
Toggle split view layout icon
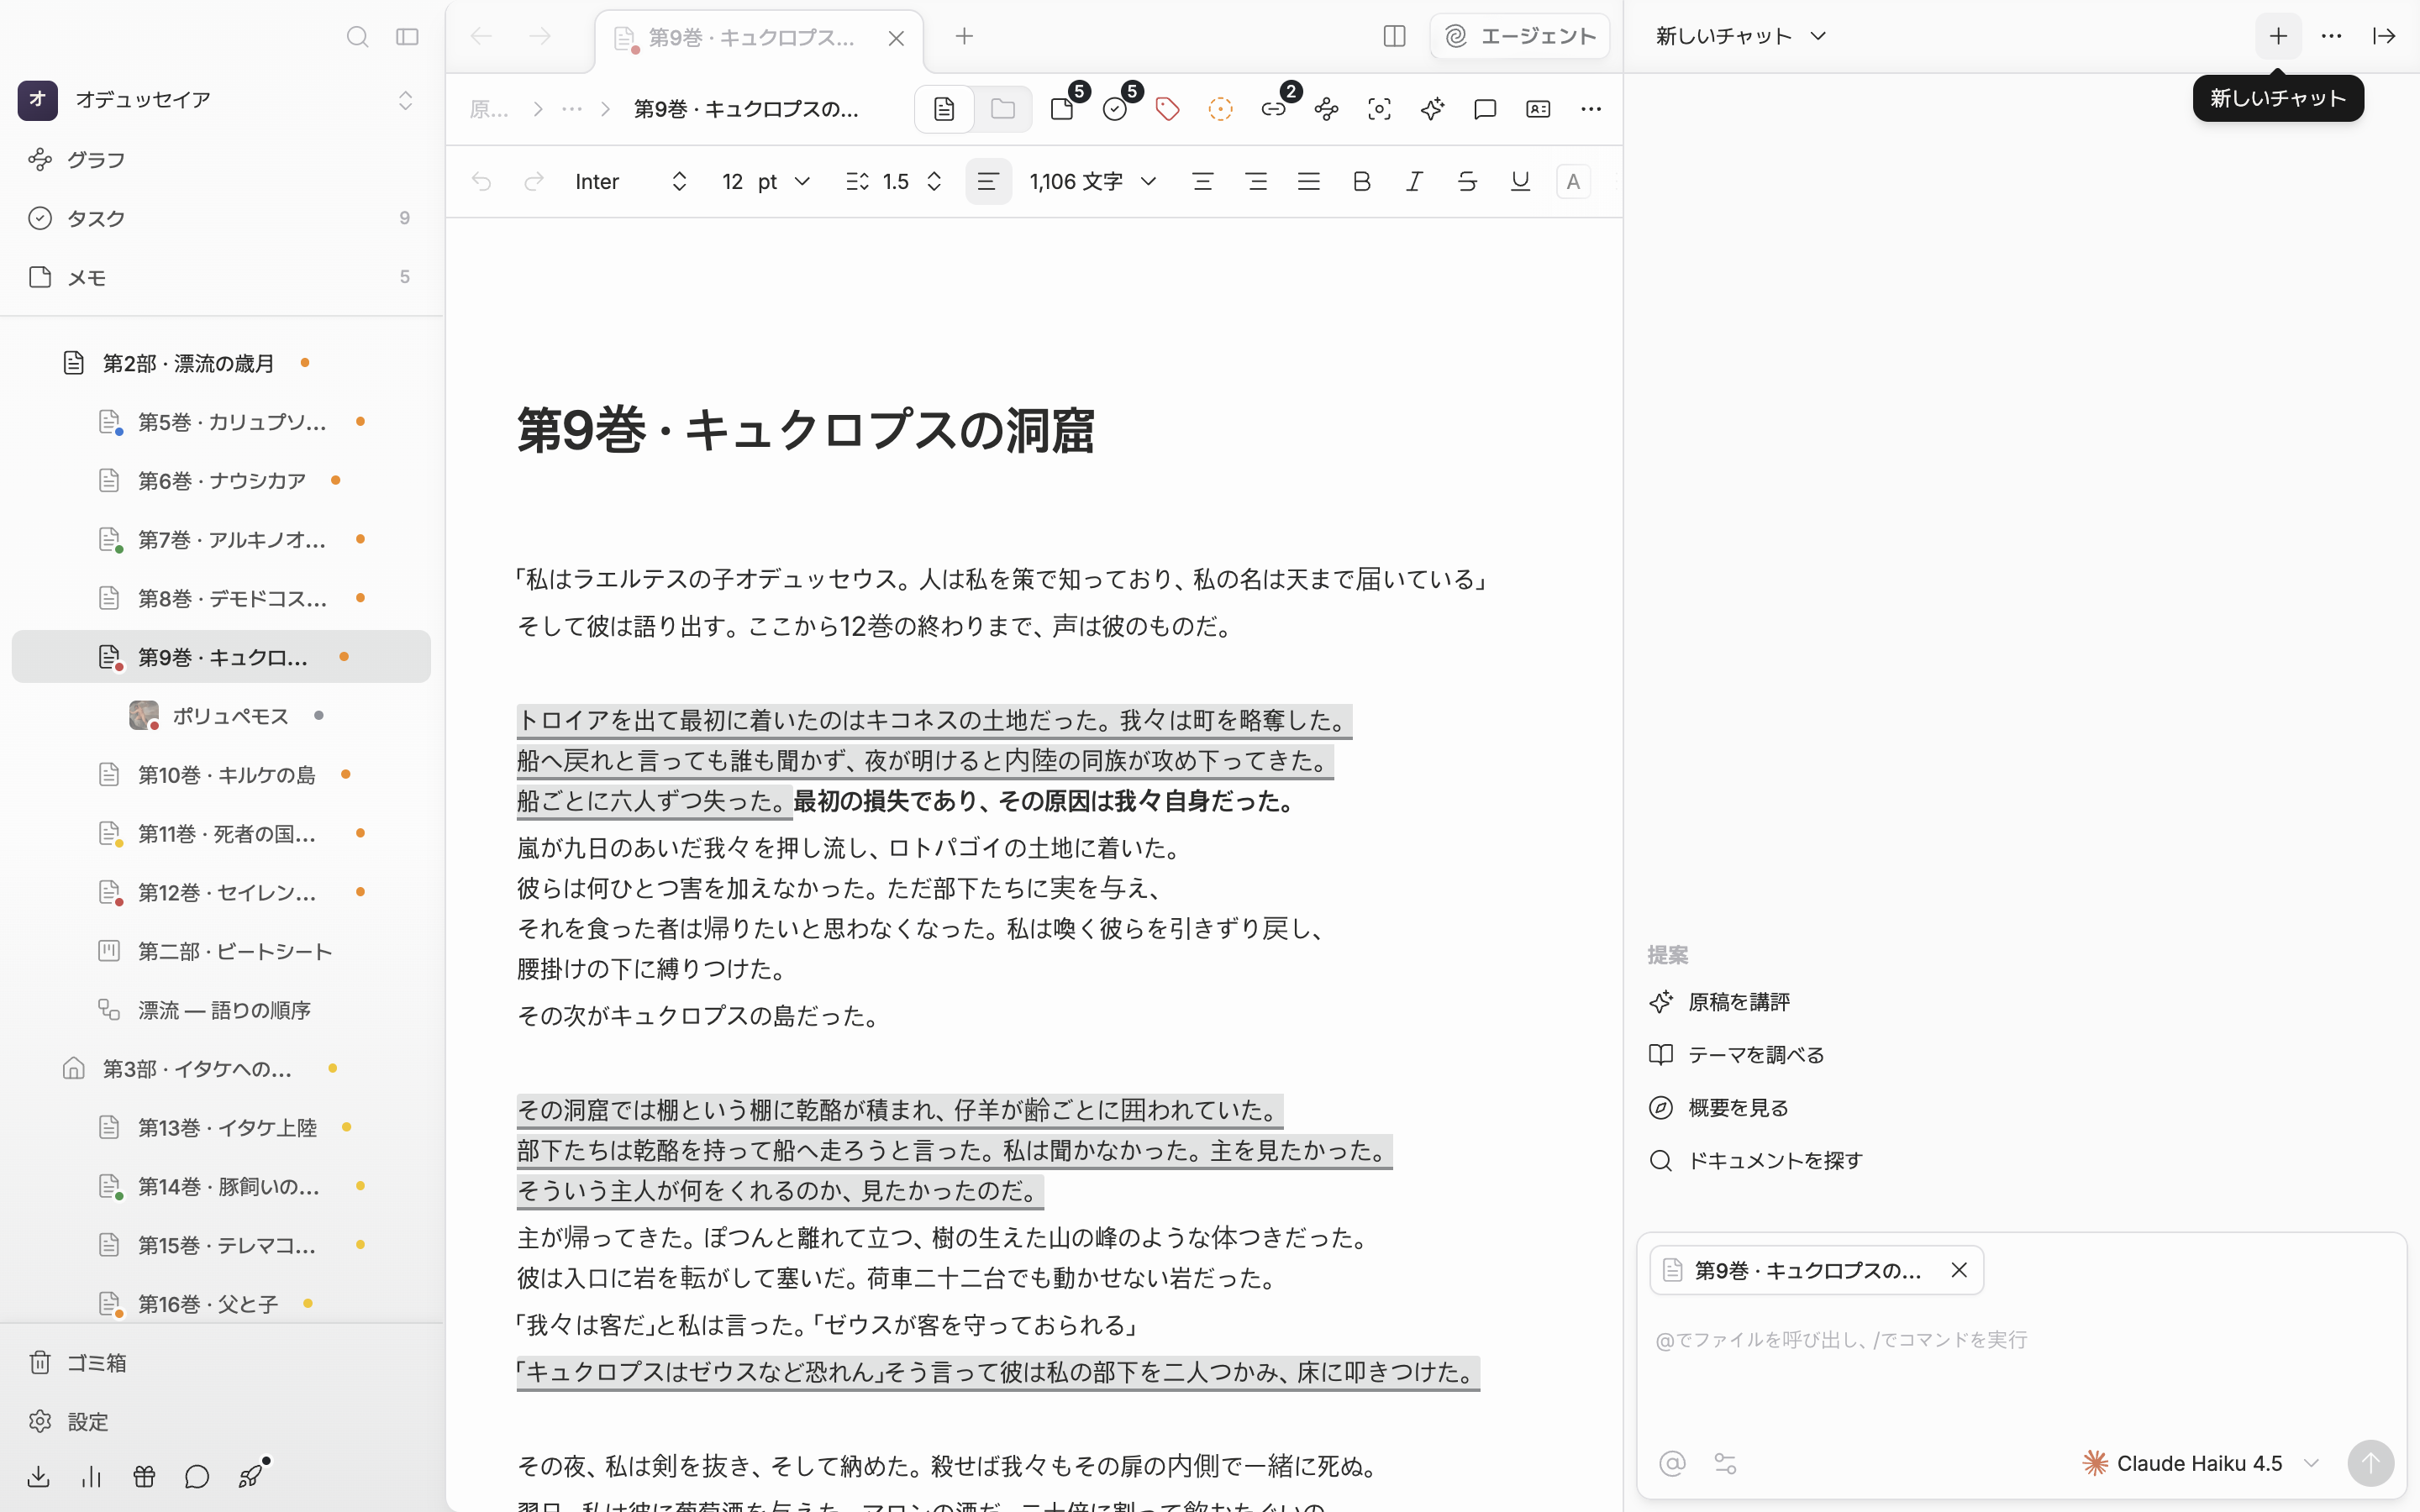point(1394,37)
